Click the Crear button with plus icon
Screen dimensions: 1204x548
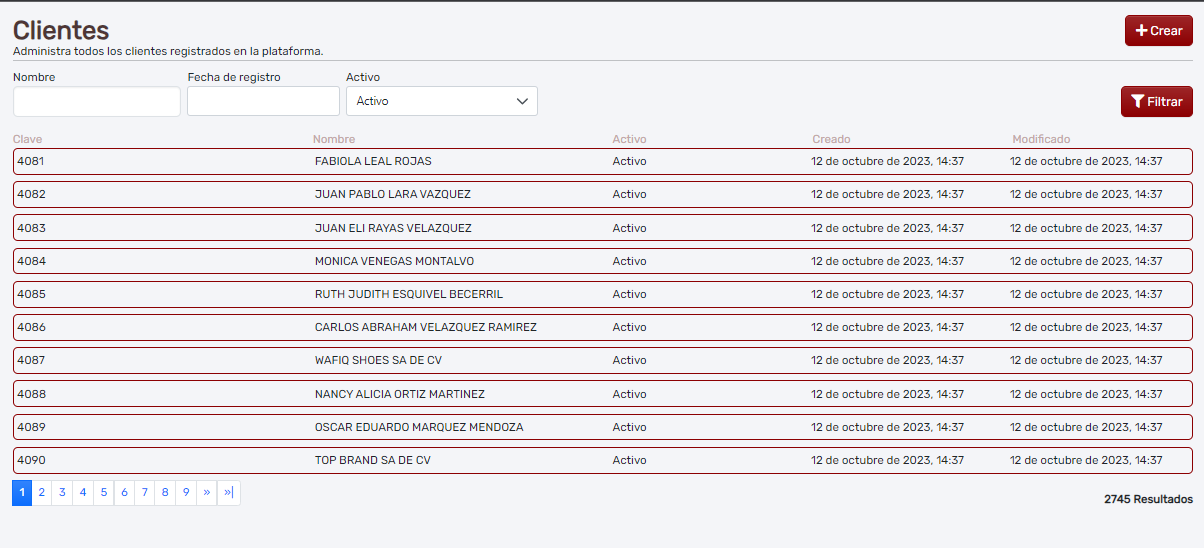(1158, 31)
